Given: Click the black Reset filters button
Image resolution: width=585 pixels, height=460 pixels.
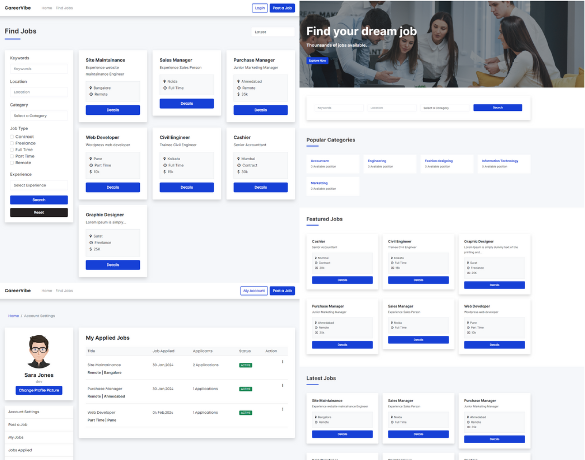Looking at the screenshot, I should 39,212.
